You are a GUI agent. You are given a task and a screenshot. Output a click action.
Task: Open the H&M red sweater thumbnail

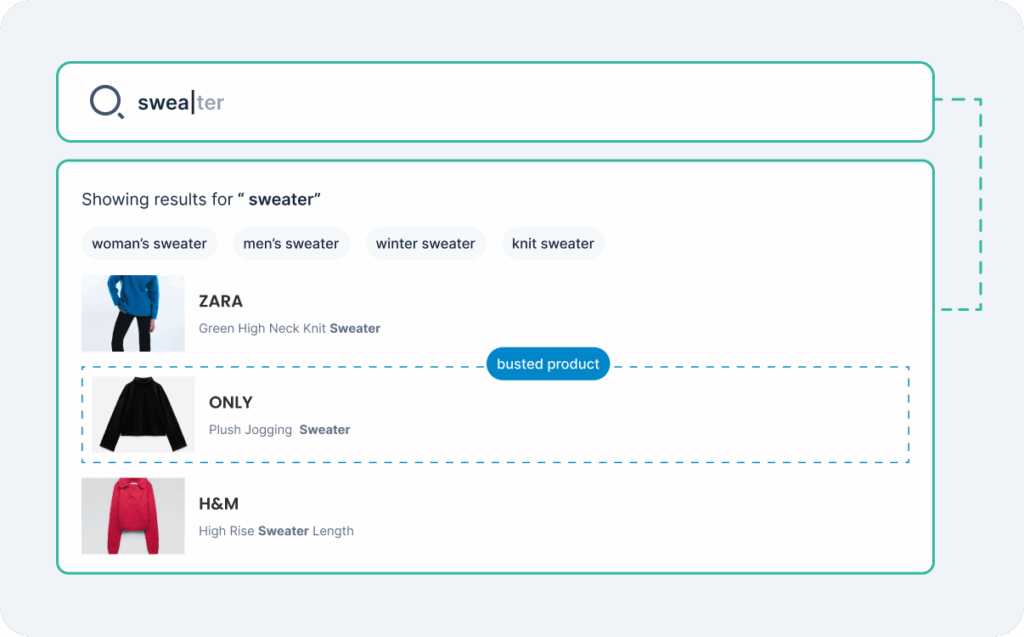click(133, 515)
